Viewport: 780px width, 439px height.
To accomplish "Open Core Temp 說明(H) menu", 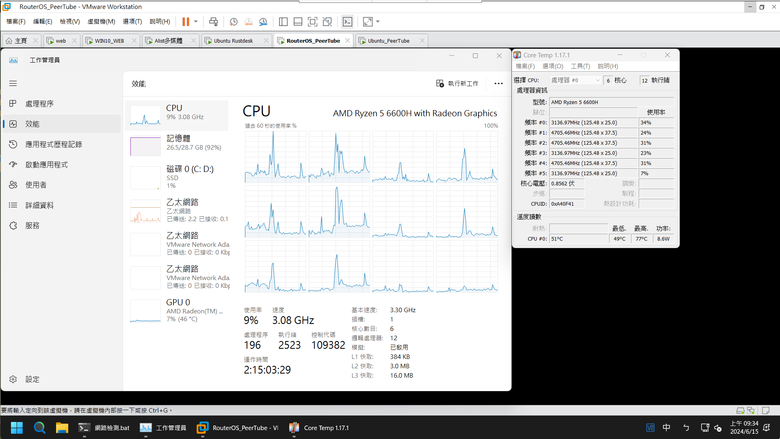I will 608,66.
